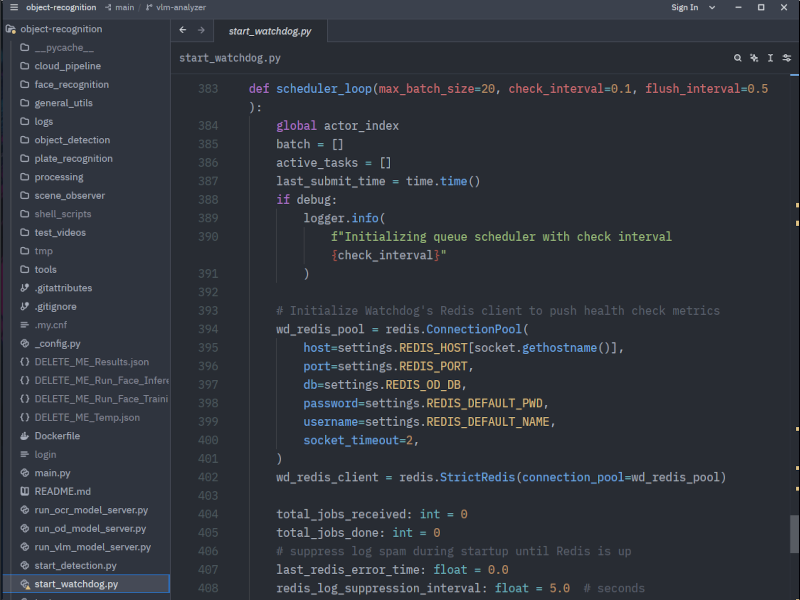Click on scheduler_loop function name
The width and height of the screenshot is (800, 600).
point(324,89)
